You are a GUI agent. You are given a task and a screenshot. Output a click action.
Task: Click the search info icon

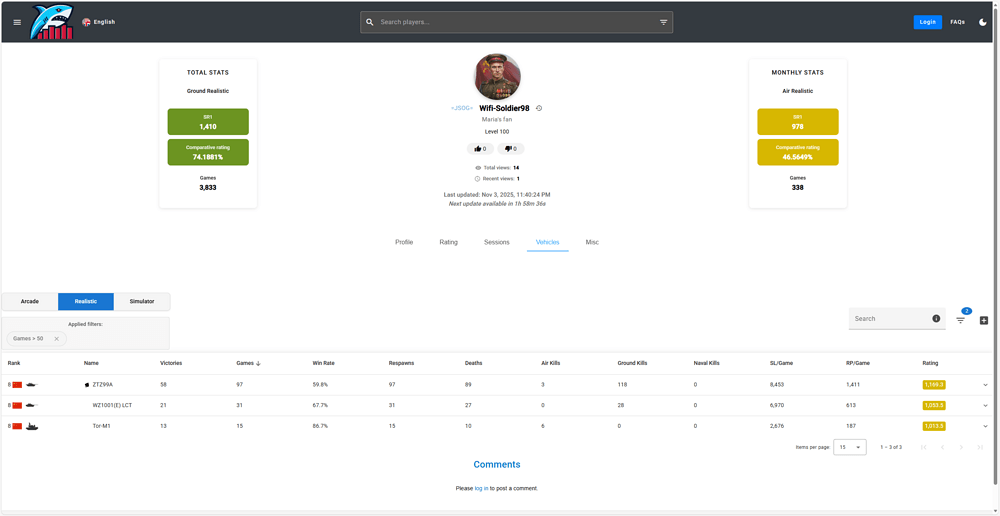coord(936,318)
